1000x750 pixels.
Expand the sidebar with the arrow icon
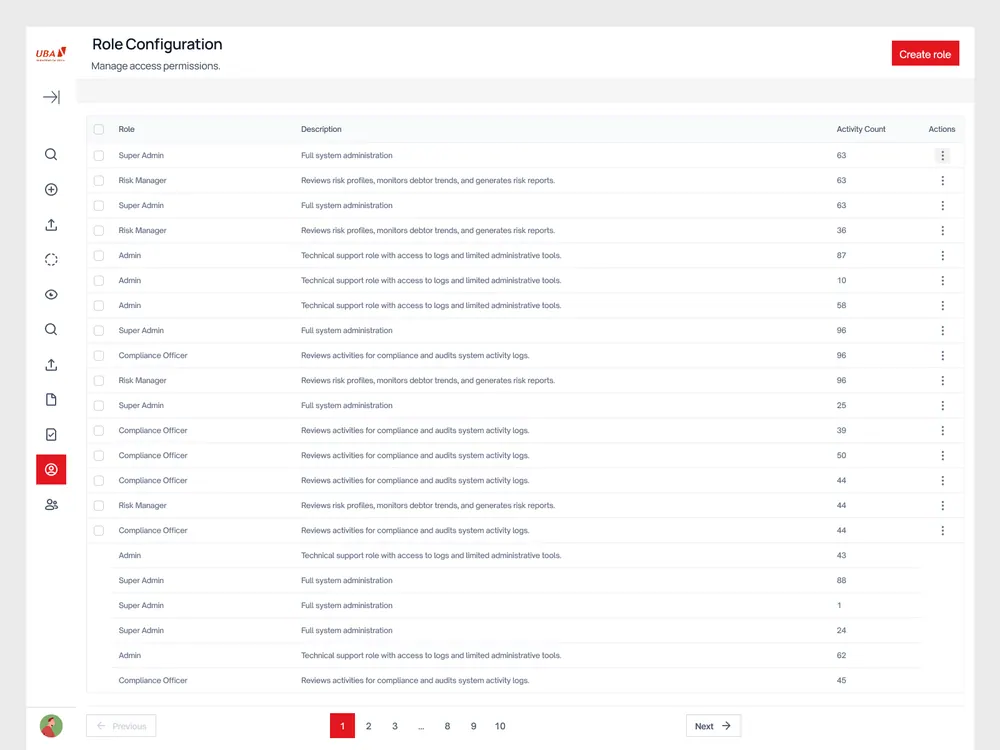[51, 97]
